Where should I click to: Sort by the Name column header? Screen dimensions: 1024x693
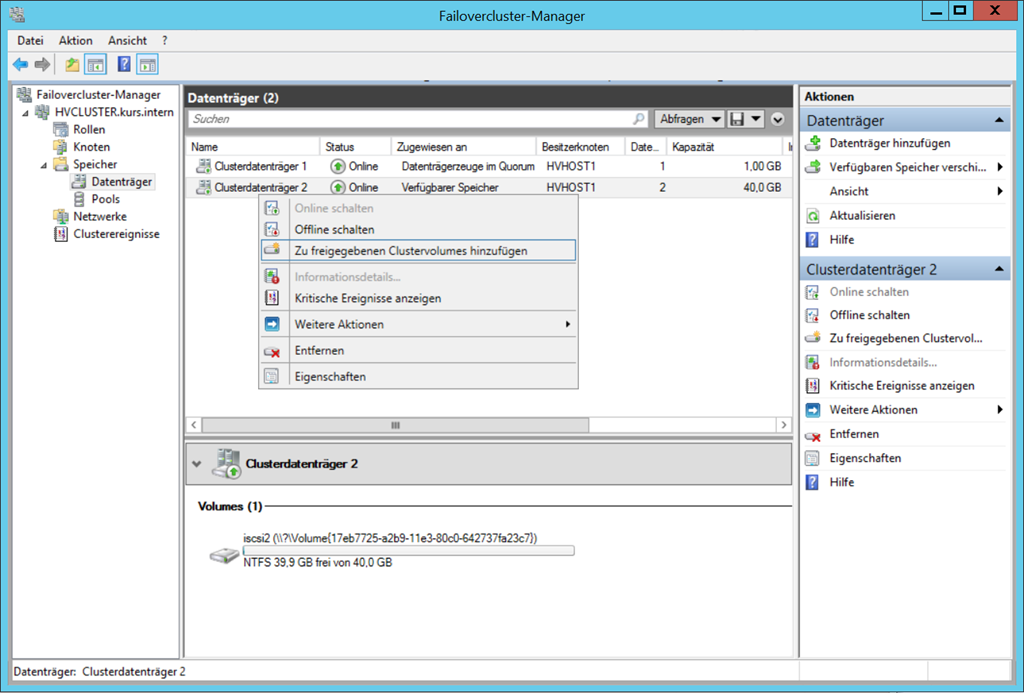coord(252,147)
